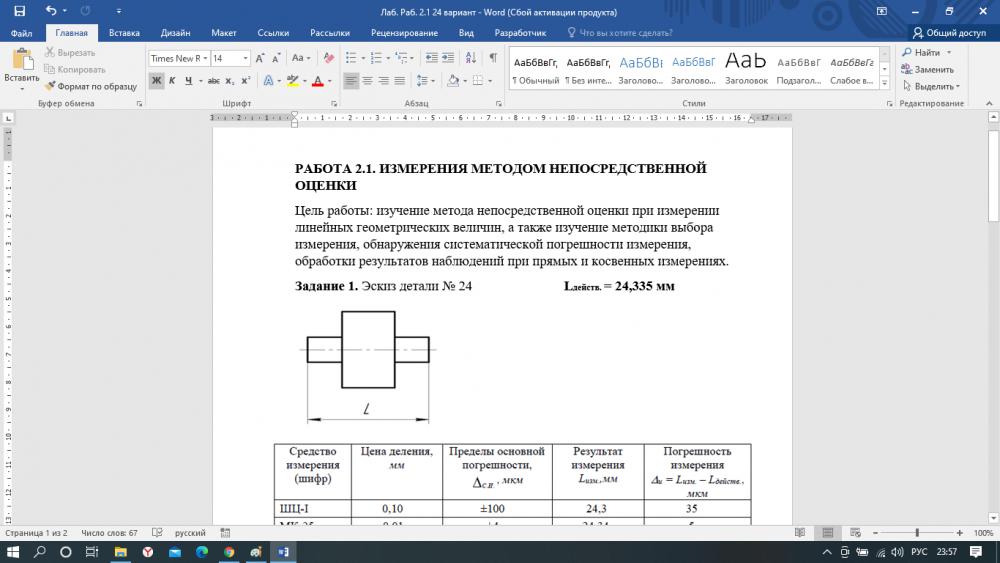Open the change case (Aa) dropdown
This screenshot has height=563, width=1000.
coord(301,58)
